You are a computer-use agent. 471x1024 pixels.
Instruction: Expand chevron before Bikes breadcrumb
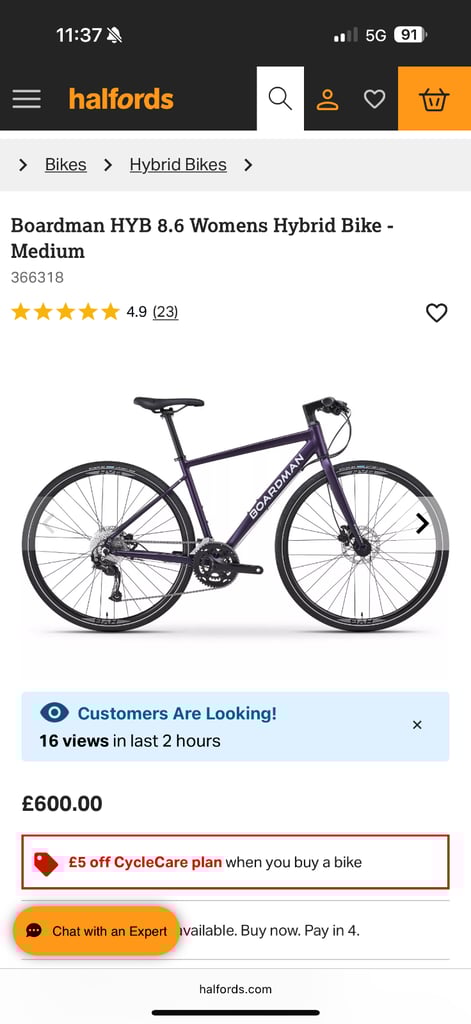pos(23,165)
